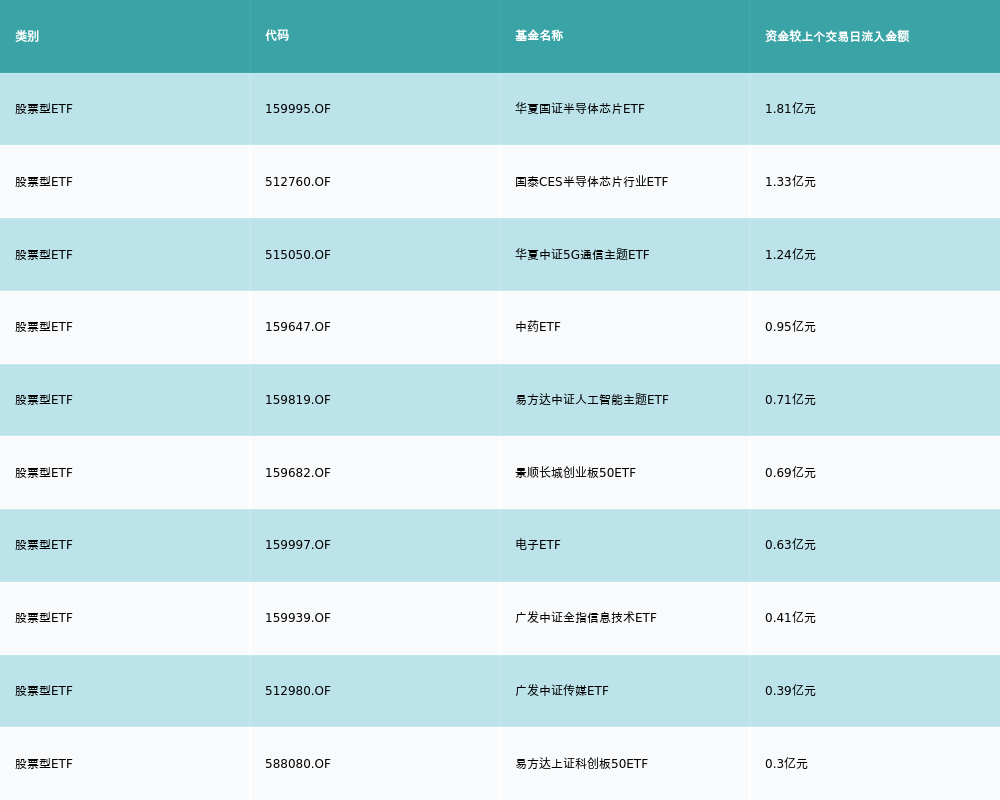The width and height of the screenshot is (1000, 800).
Task: Select code 159647.OF
Action: (298, 327)
